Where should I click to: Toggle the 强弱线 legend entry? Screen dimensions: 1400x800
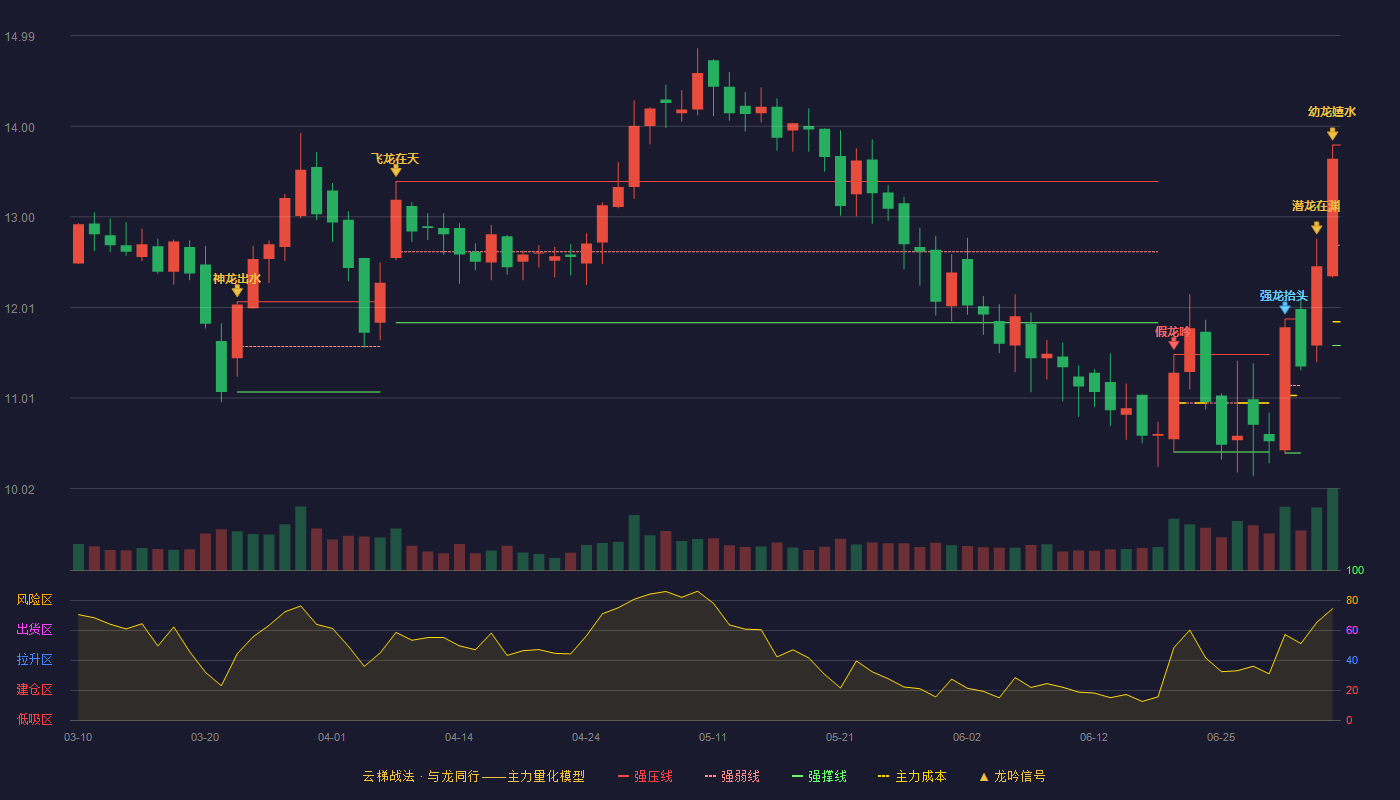(x=732, y=776)
